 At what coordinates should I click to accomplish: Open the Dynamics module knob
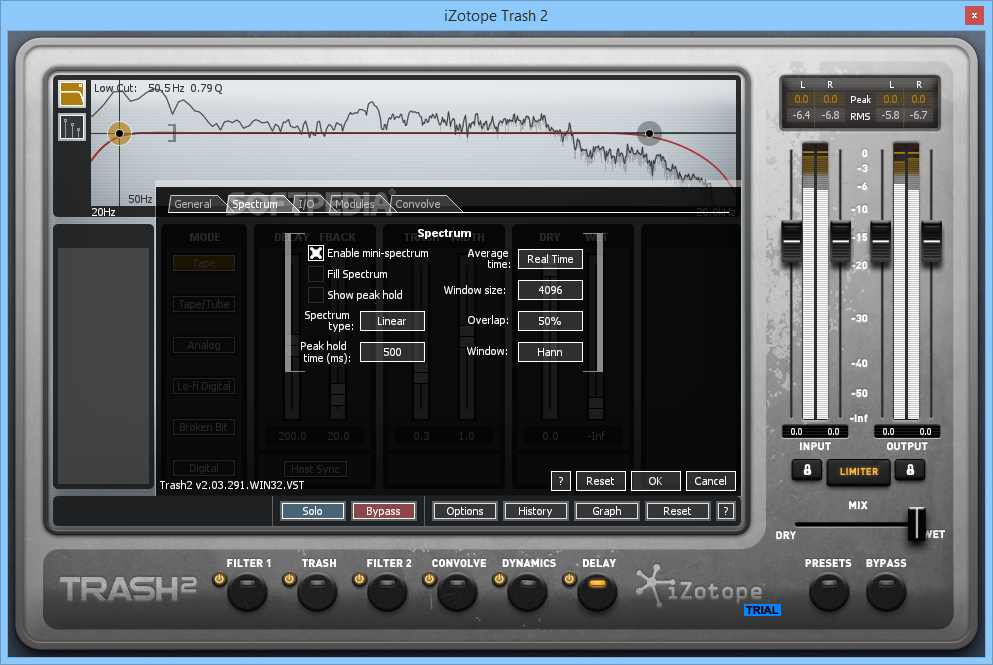point(527,592)
